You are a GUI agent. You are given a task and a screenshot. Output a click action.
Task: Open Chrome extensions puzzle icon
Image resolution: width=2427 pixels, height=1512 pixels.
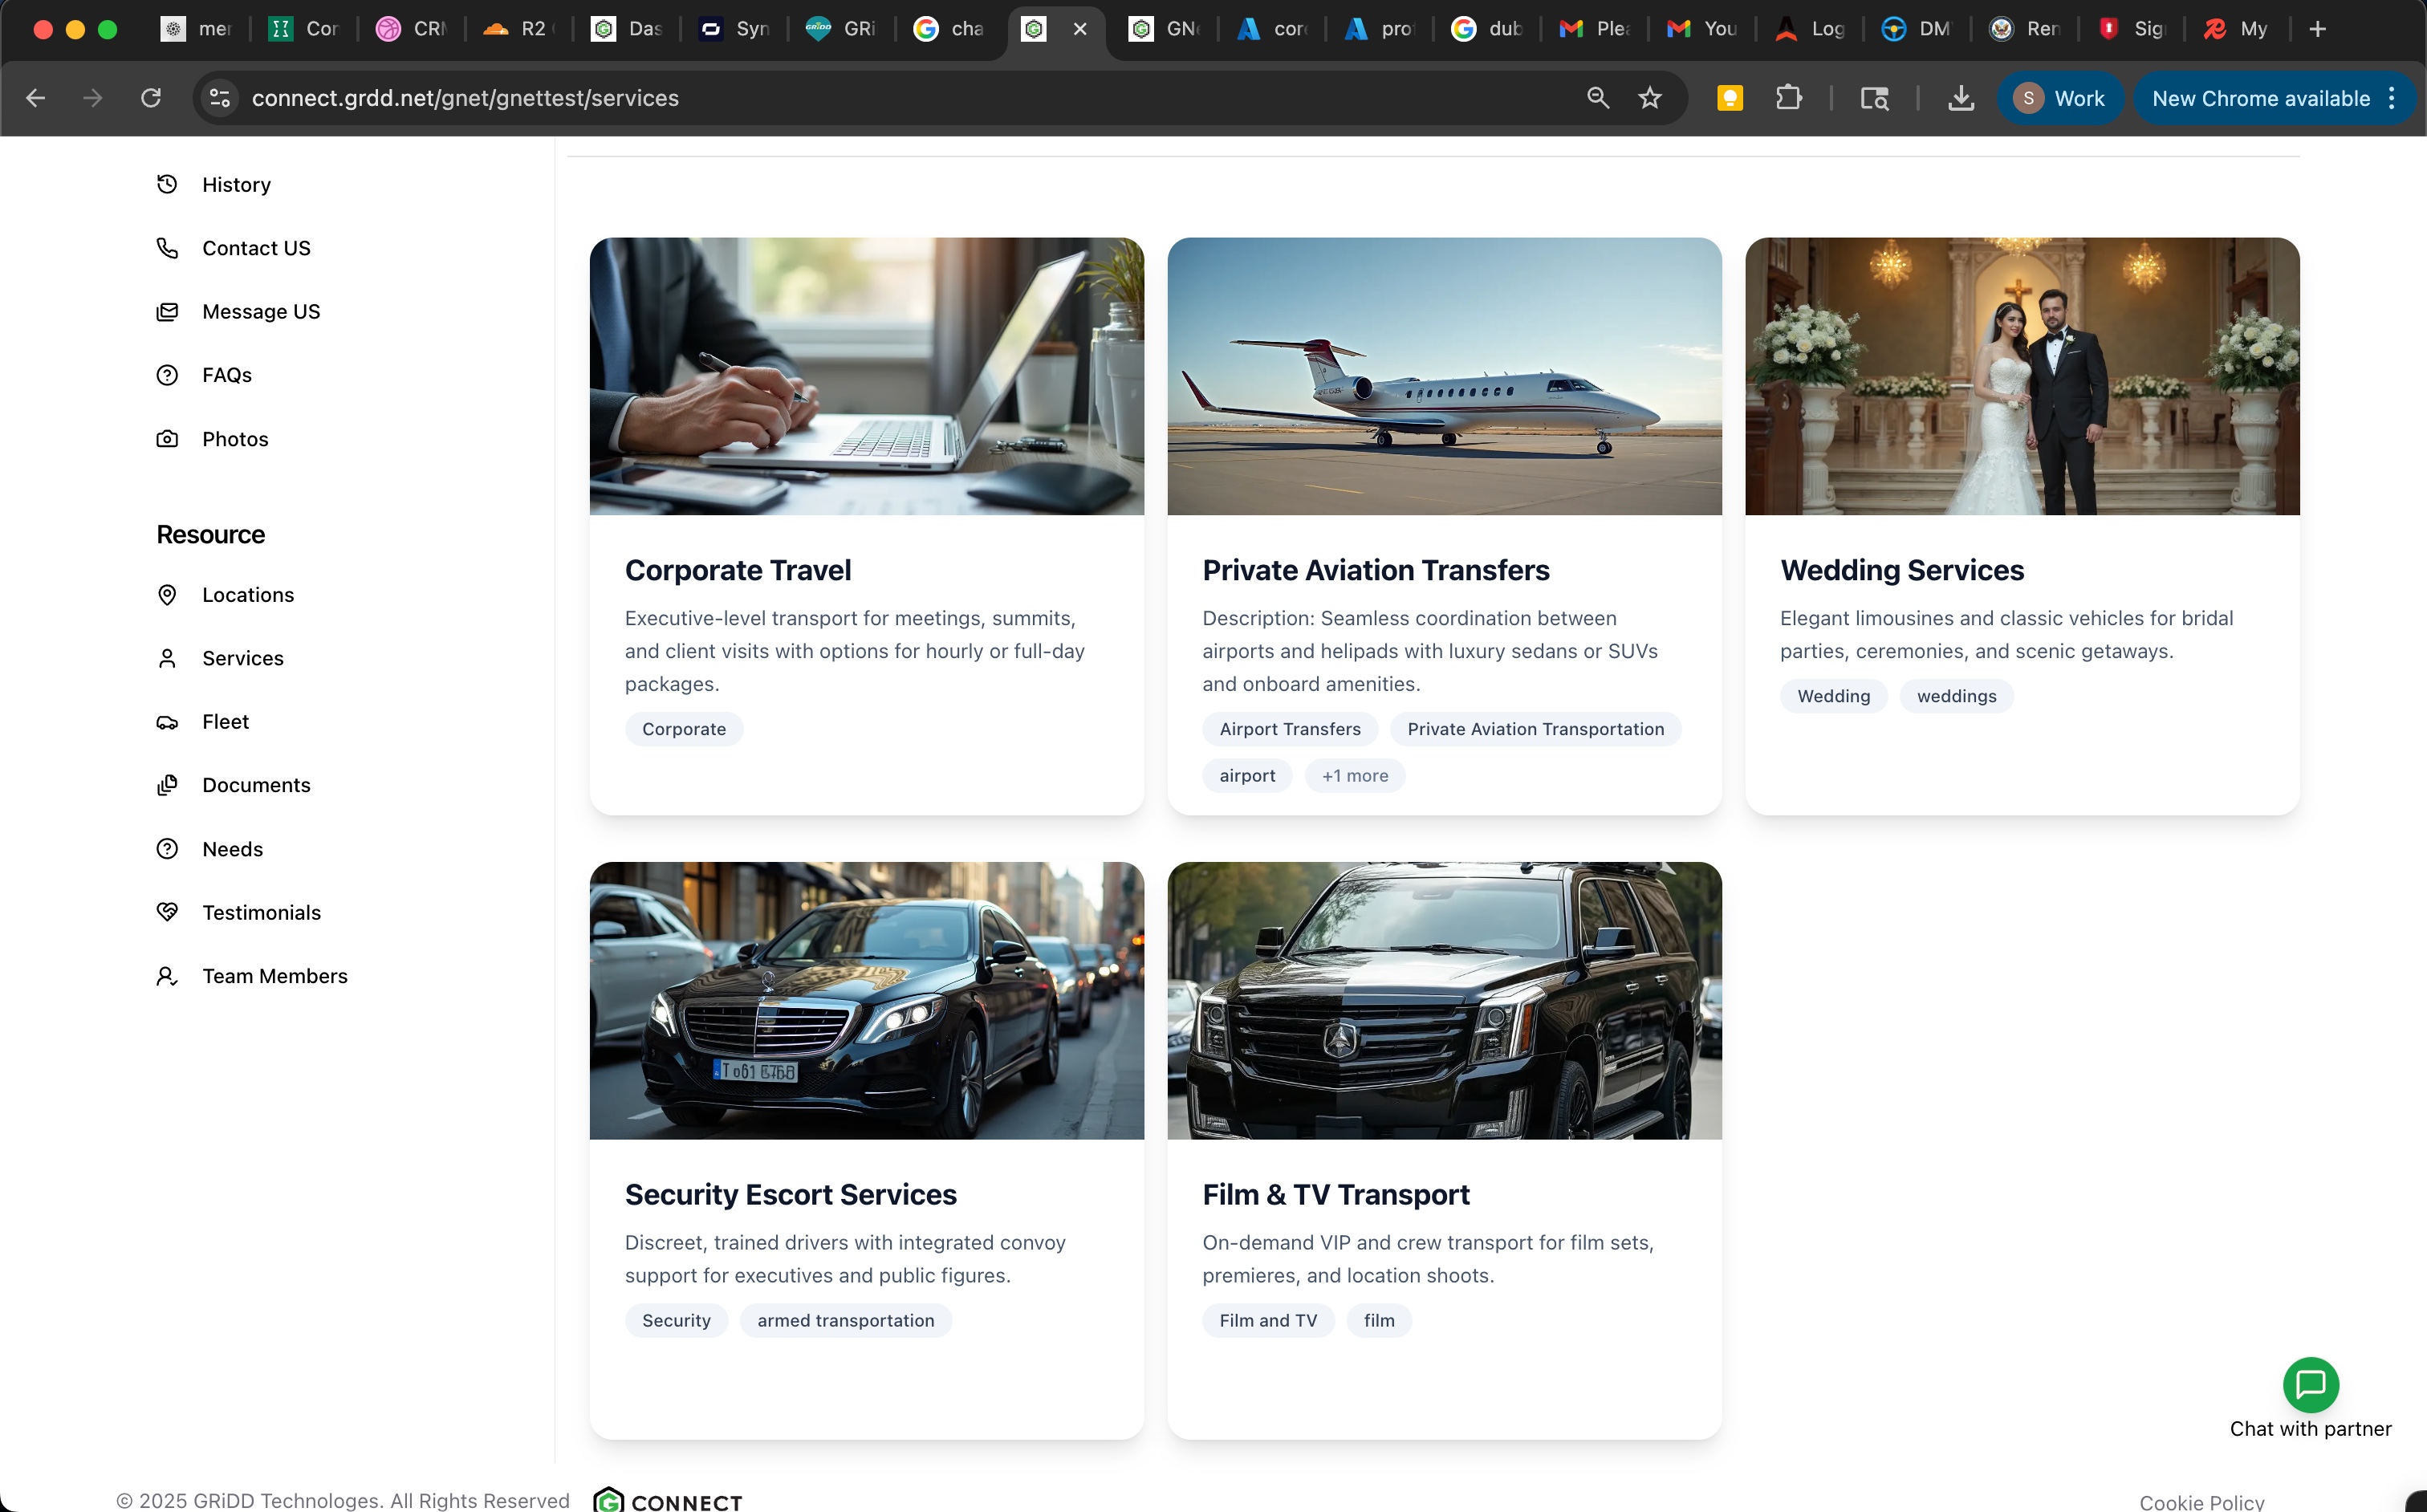1789,98
